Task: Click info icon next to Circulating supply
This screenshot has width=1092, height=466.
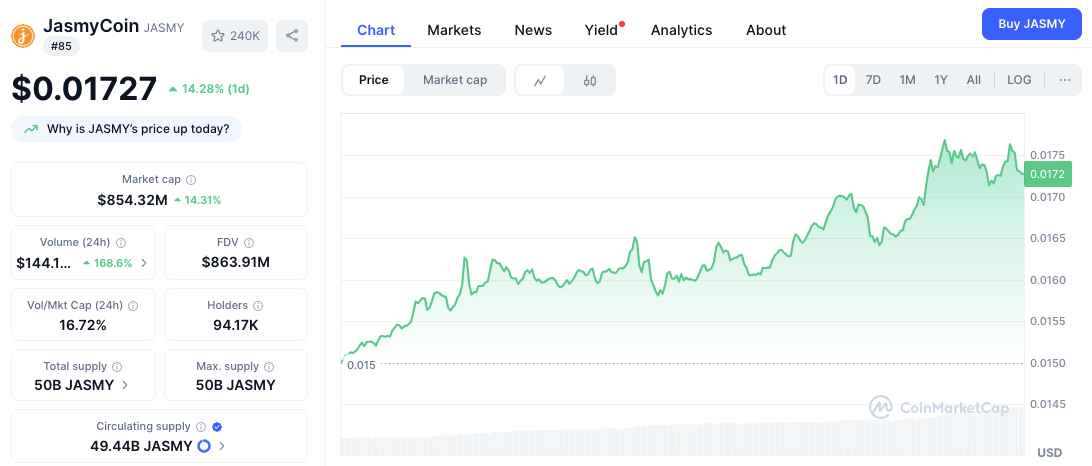Action: (201, 427)
